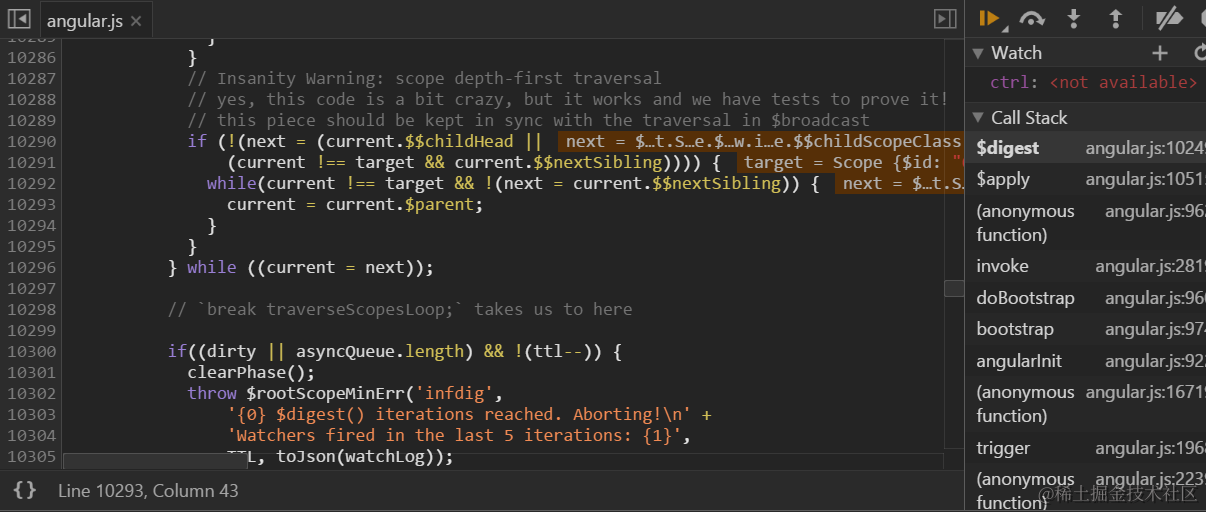
Task: Set breakpoint on line 10296
Action: (30, 267)
